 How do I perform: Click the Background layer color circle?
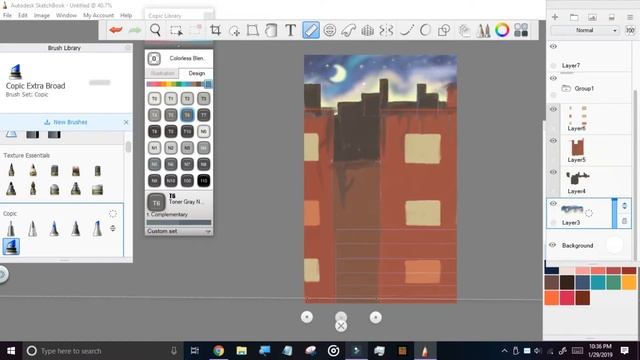(614, 245)
